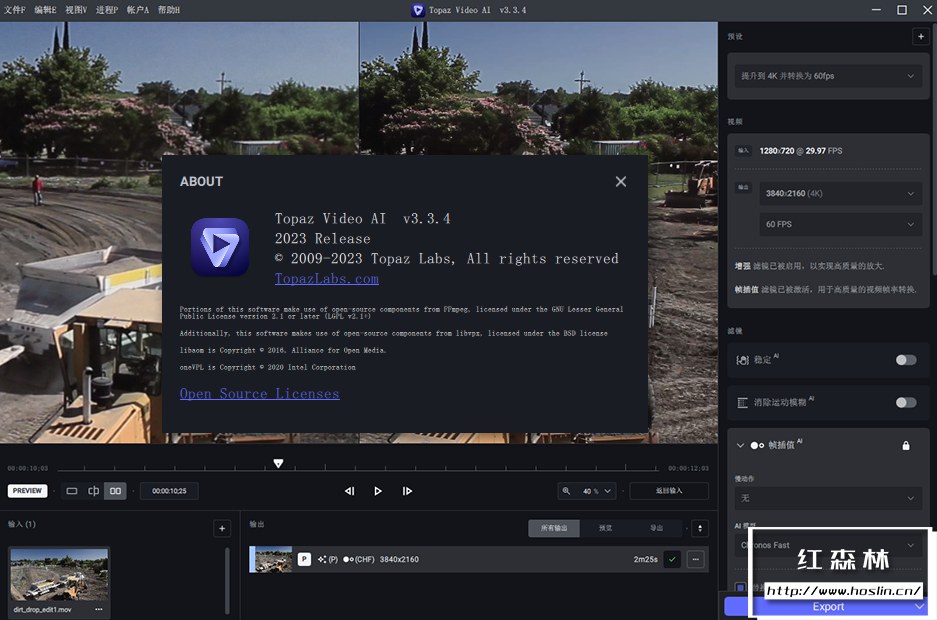Open the 帮助H menu
The image size is (937, 620).
169,10
